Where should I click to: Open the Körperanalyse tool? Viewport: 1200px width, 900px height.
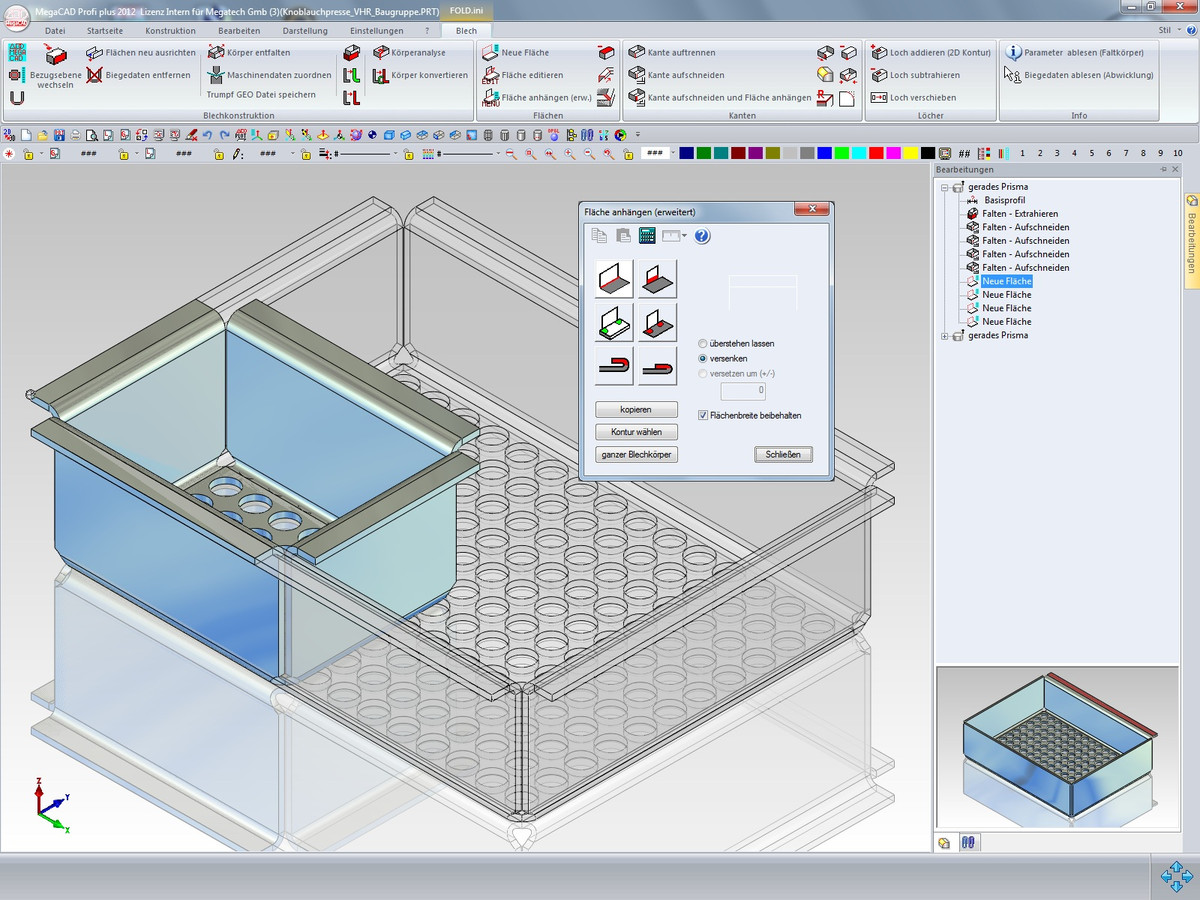click(x=410, y=52)
